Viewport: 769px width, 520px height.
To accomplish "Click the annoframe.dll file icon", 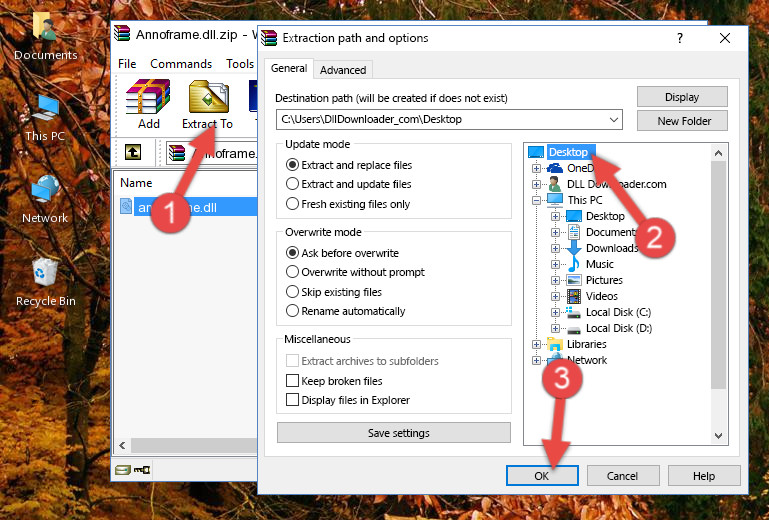I will point(126,207).
